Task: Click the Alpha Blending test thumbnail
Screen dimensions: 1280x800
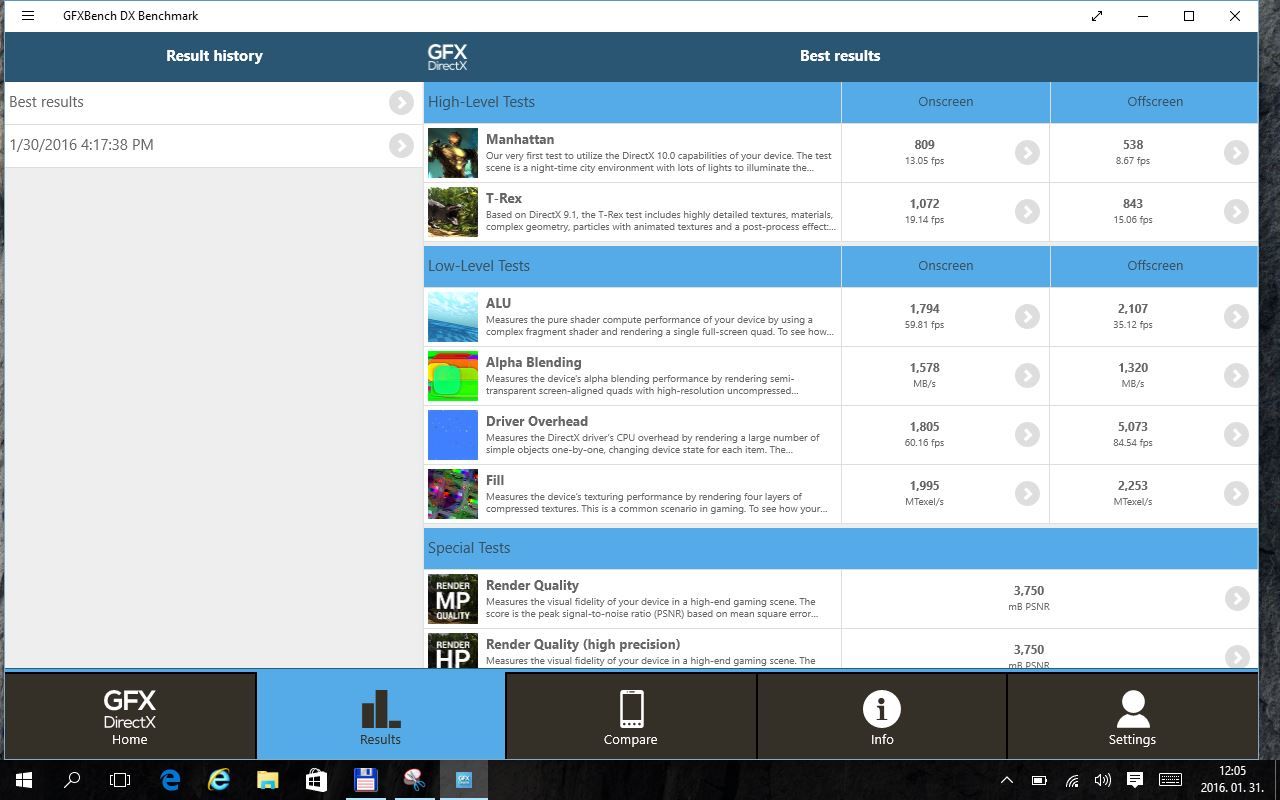Action: [453, 376]
